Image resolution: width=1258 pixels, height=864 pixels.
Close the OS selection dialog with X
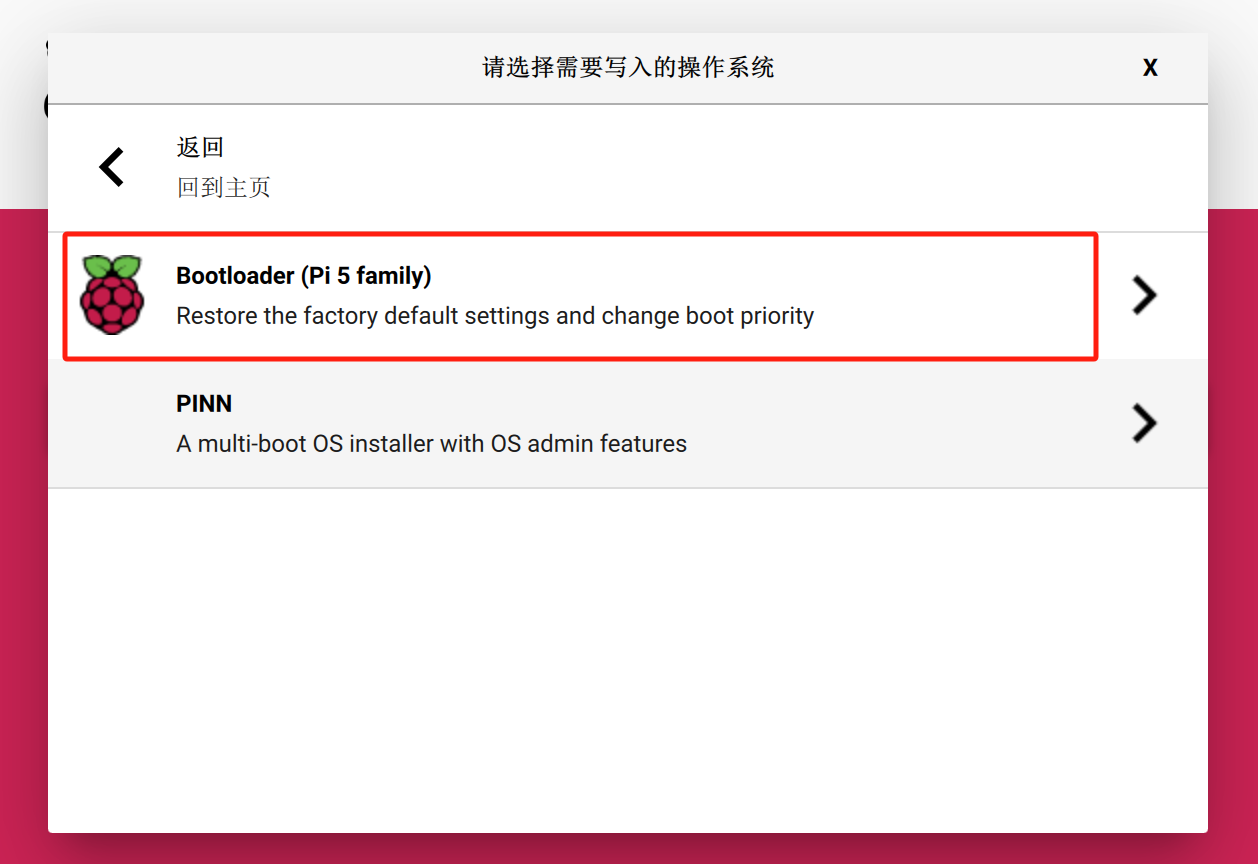1150,68
